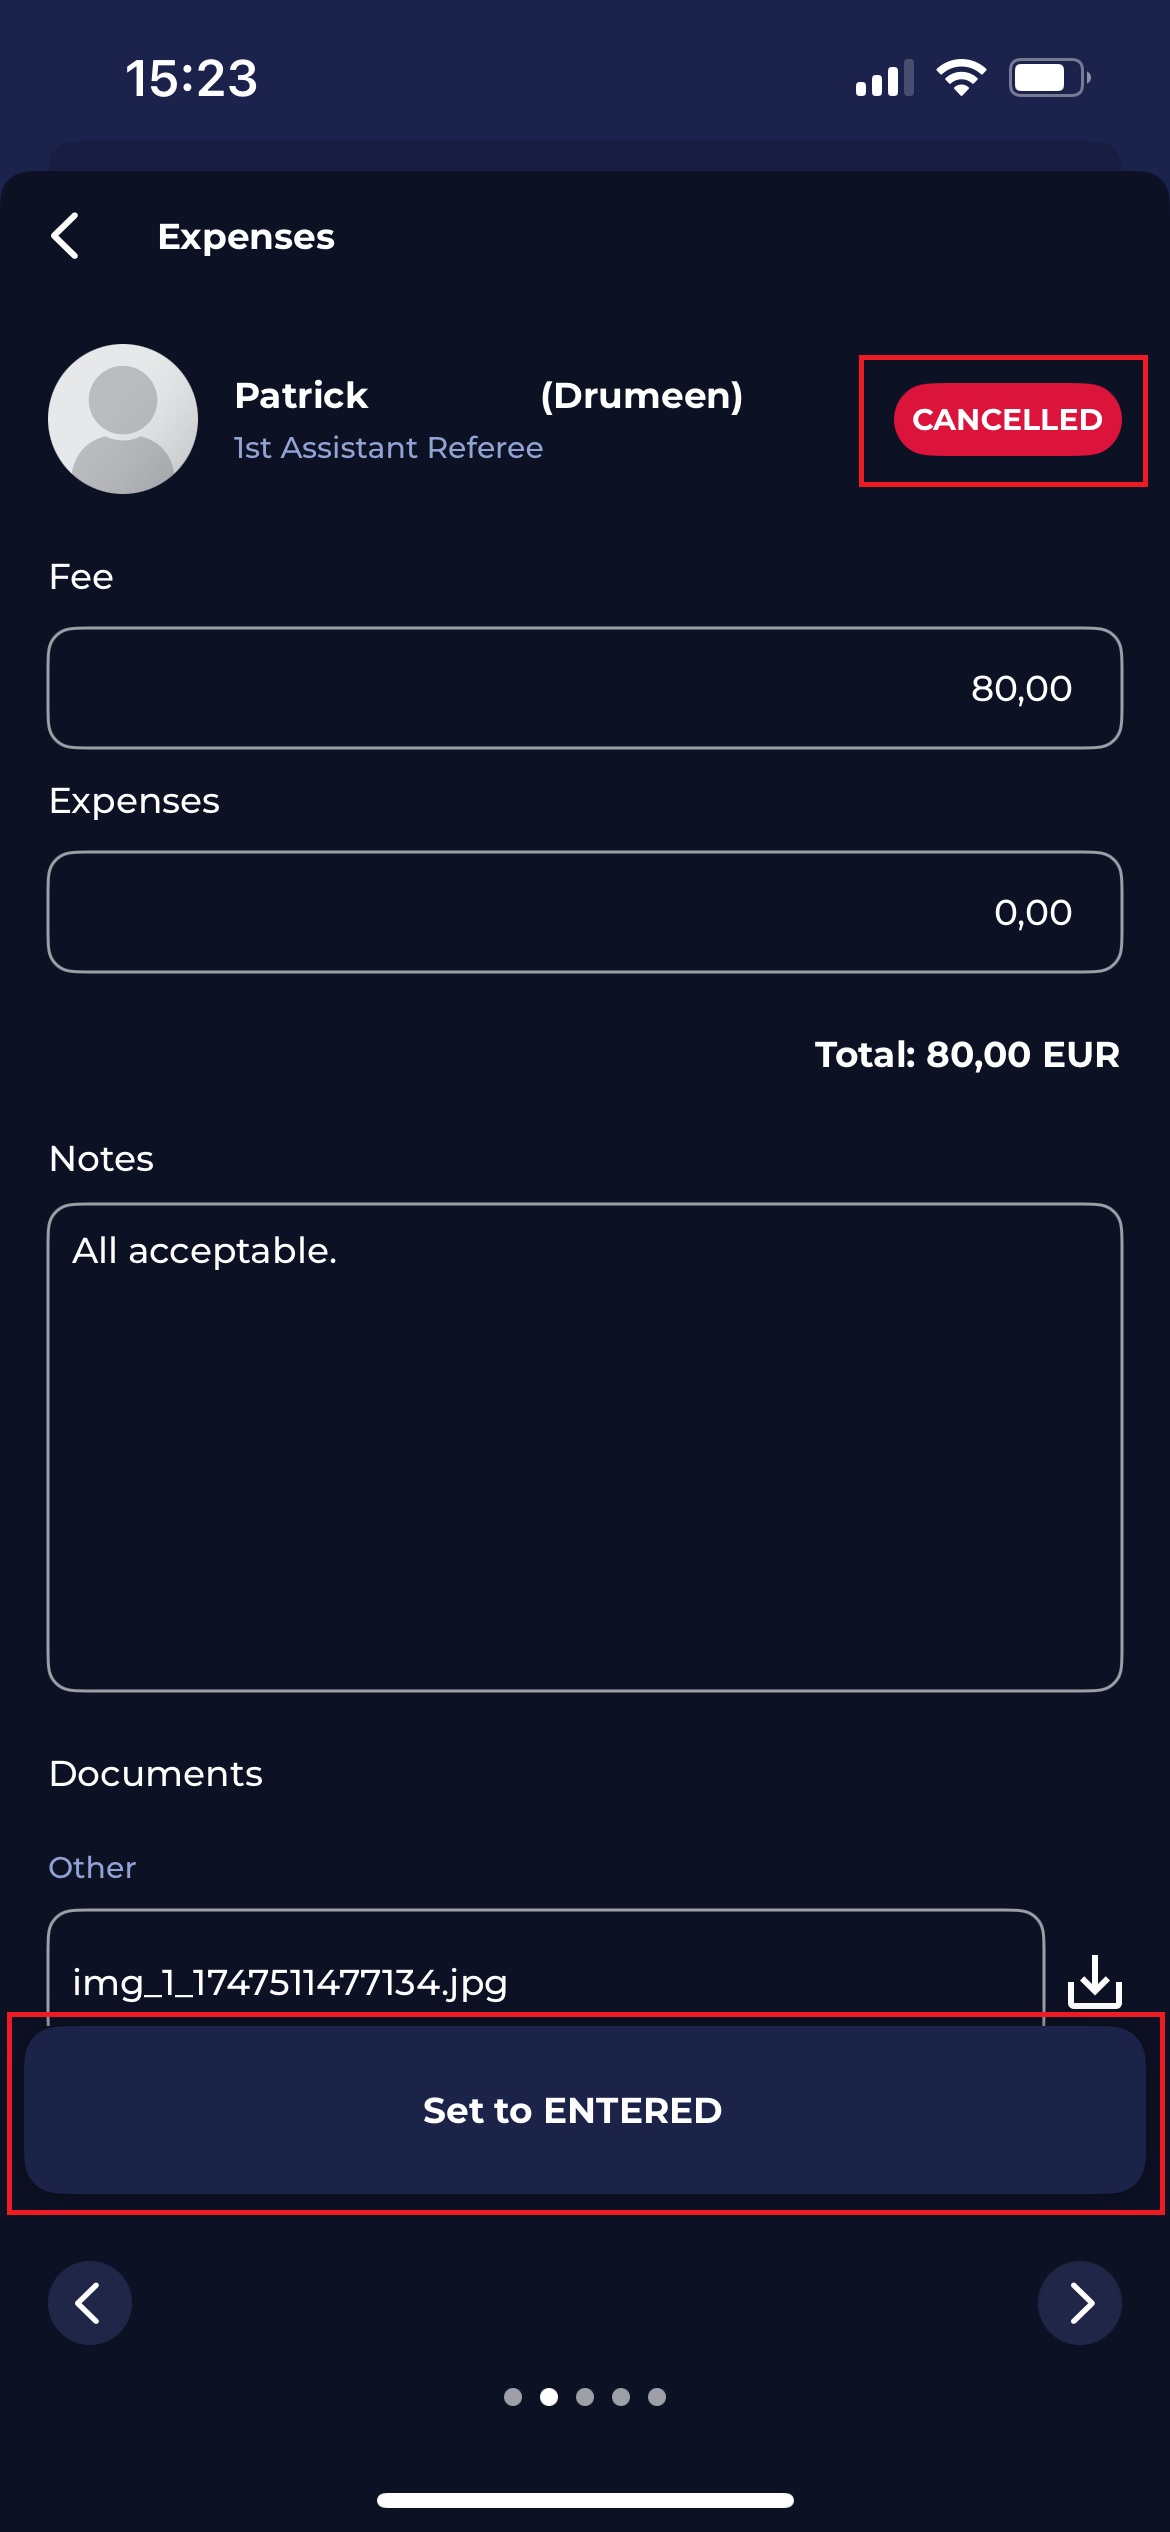Tap the 1st Assistant Referee role label
The width and height of the screenshot is (1170, 2532).
pyautogui.click(x=388, y=448)
